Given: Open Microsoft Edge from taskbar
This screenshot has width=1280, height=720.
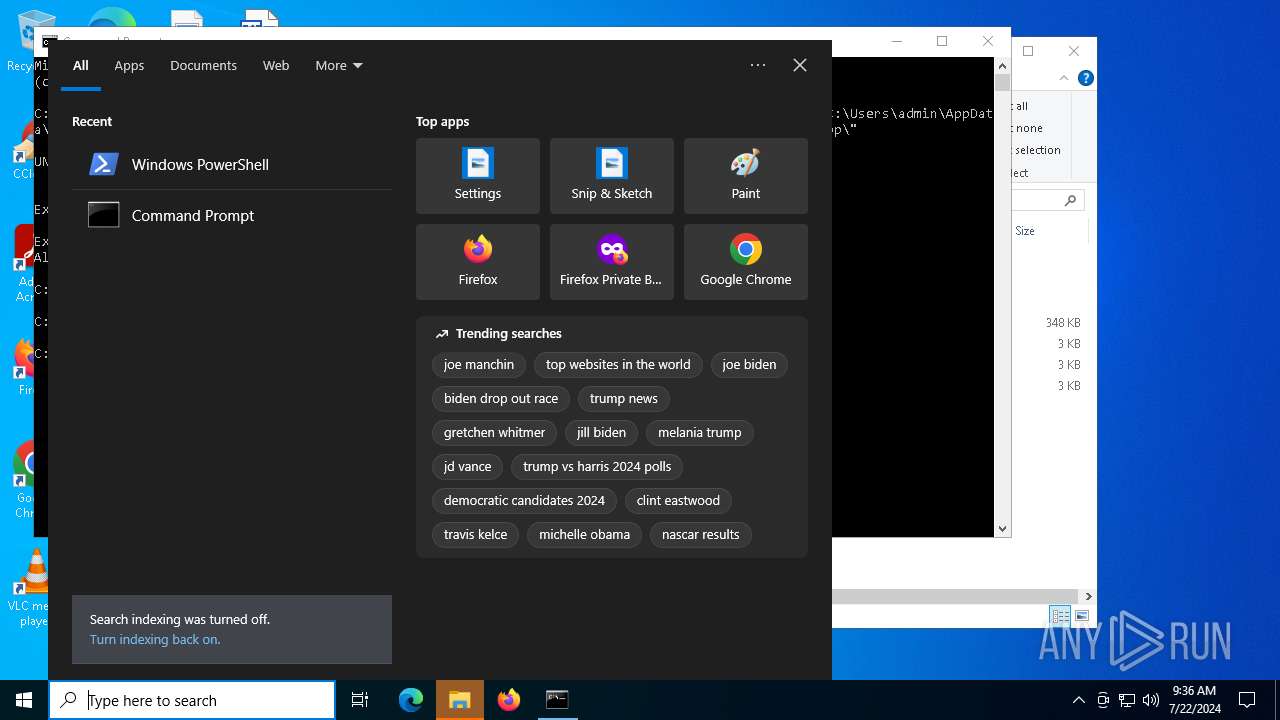Looking at the screenshot, I should 411,700.
